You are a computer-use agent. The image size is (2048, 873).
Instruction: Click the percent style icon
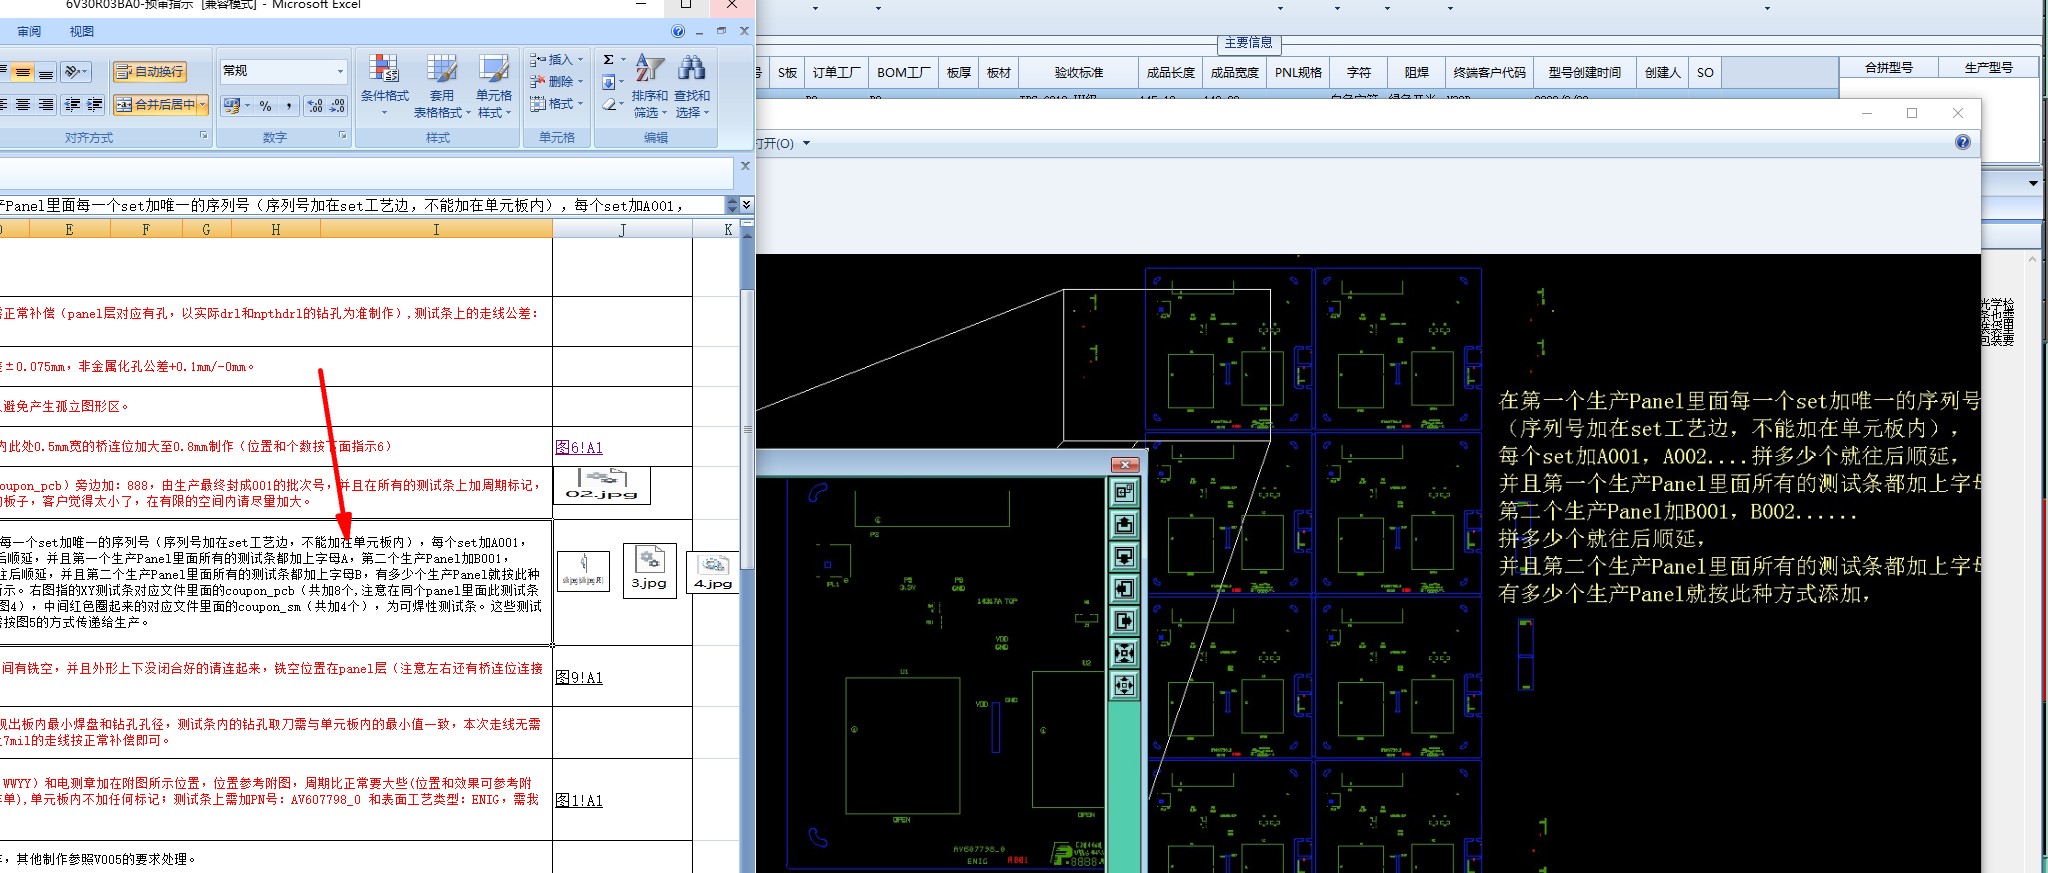pyautogui.click(x=265, y=105)
